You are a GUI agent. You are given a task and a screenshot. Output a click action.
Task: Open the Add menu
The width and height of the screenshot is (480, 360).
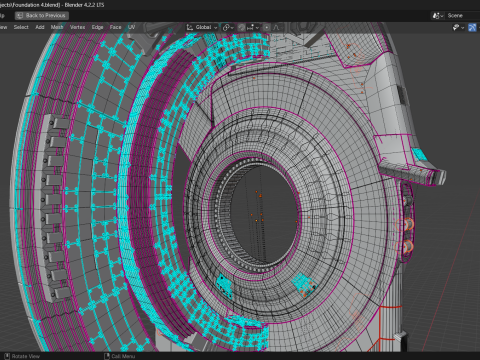(x=40, y=27)
